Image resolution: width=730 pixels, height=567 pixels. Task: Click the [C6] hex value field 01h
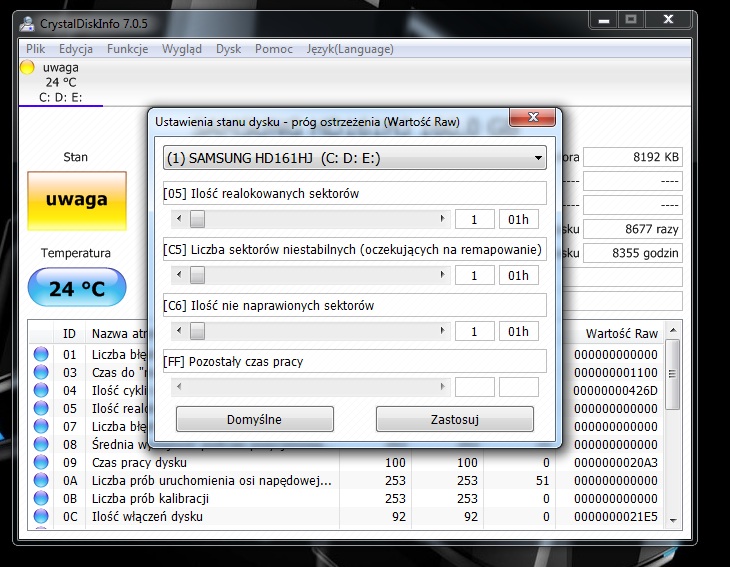519,331
